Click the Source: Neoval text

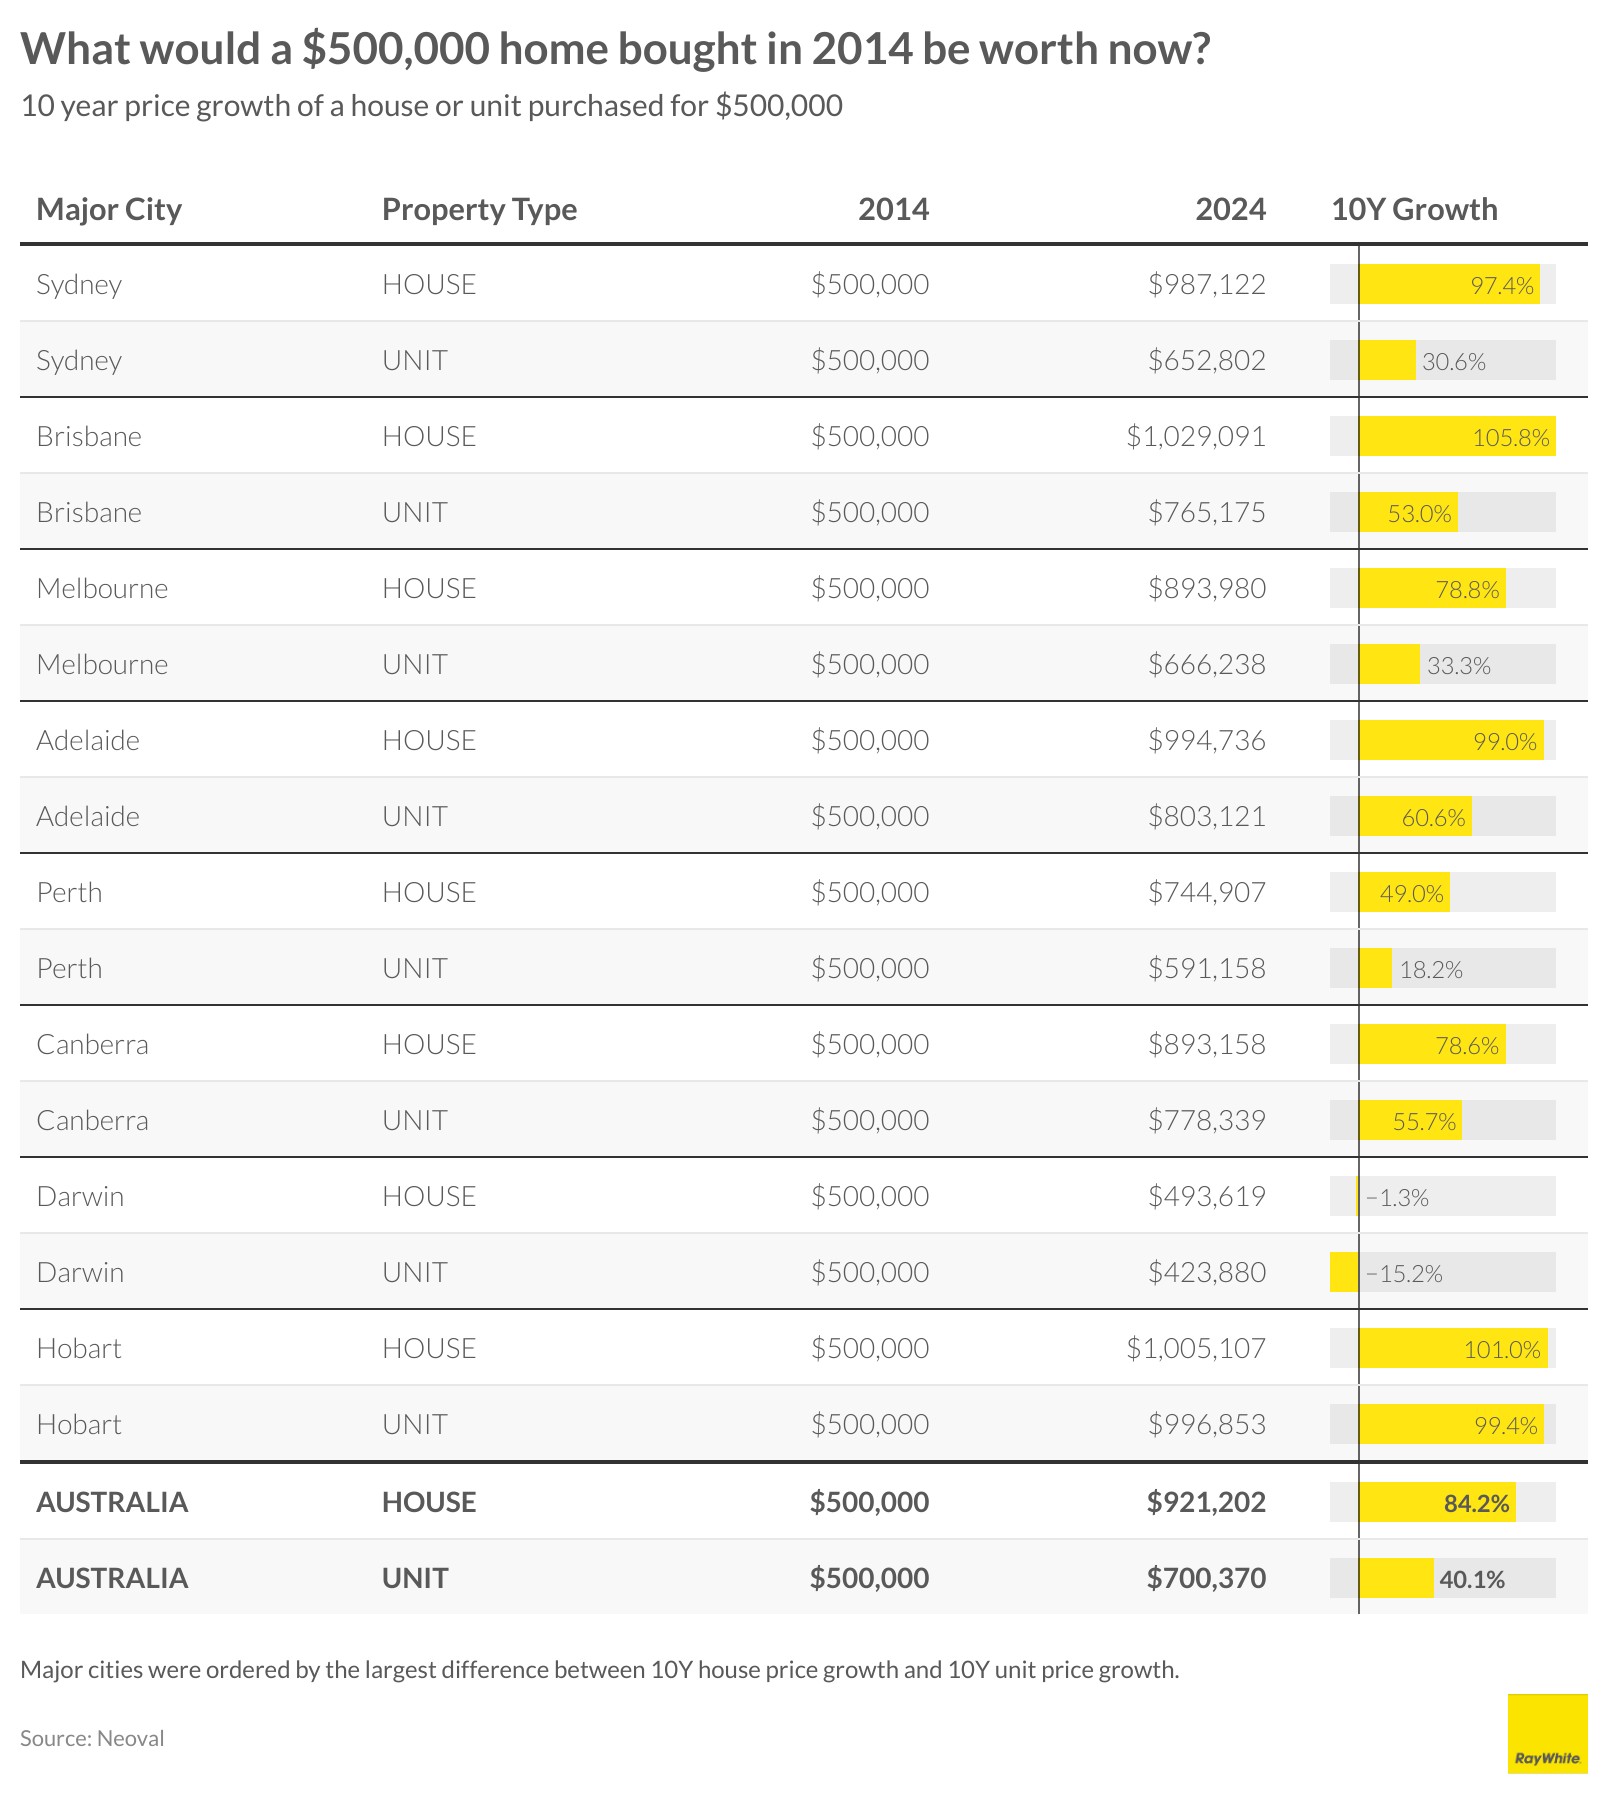coord(92,1738)
